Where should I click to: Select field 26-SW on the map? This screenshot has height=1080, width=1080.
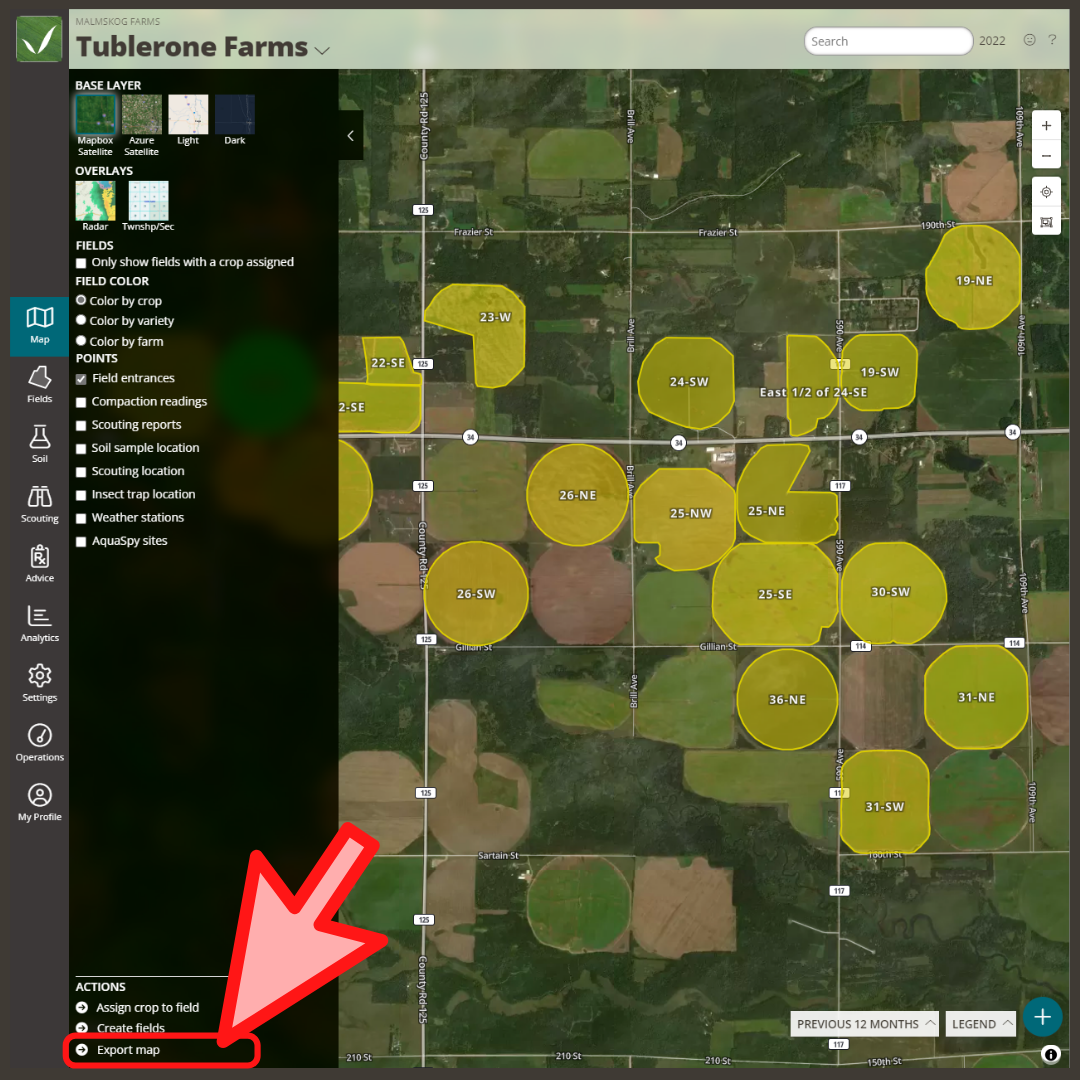tap(476, 594)
